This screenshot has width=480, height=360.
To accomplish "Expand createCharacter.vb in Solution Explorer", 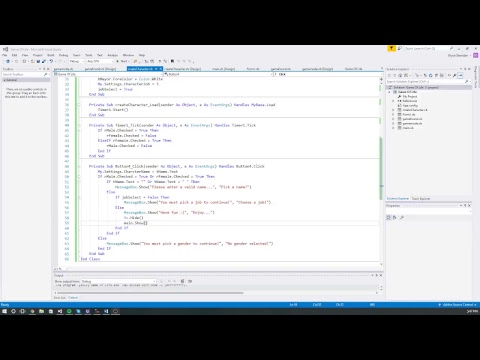I will [393, 110].
